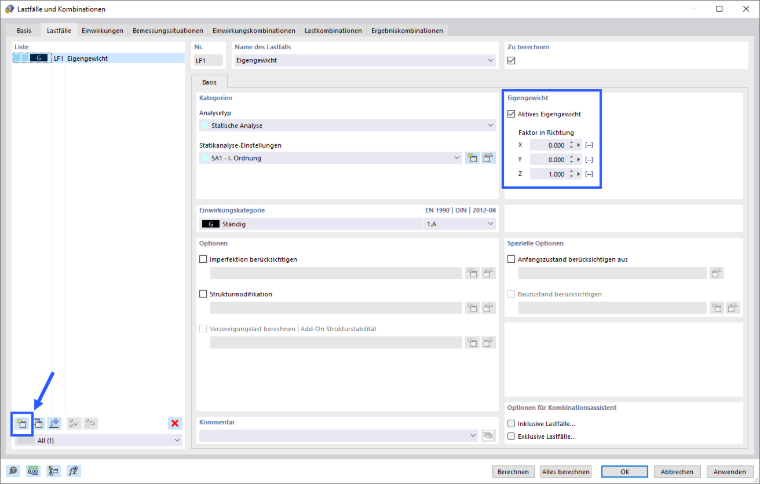Check Inklusive Lastfälle option

(511, 423)
